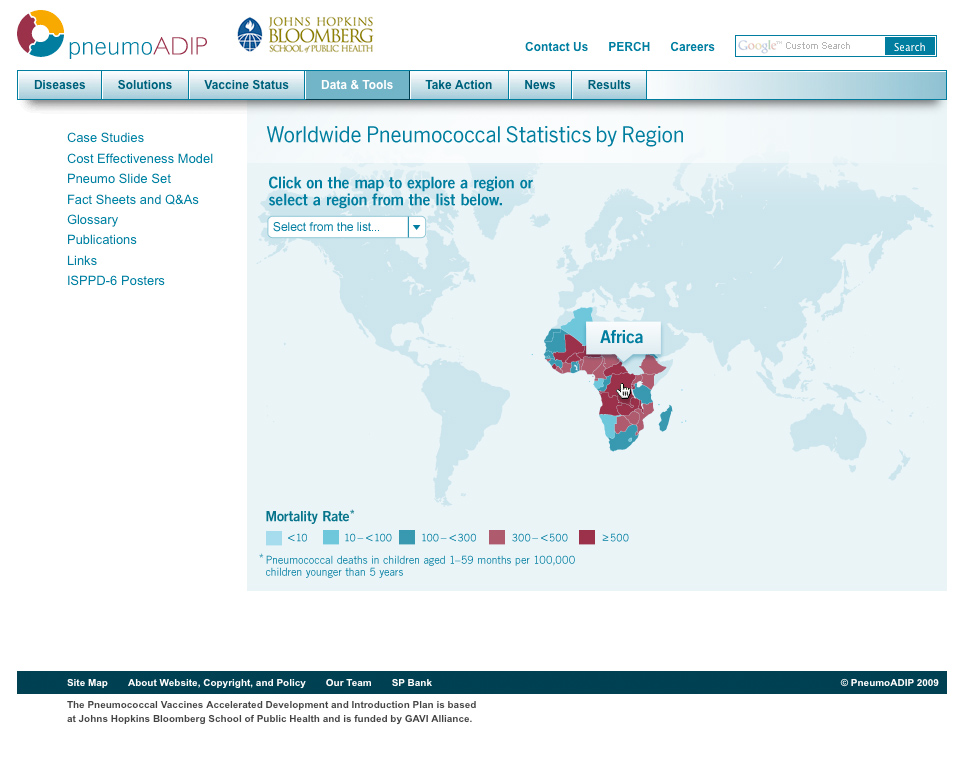Switch to the Data & Tools tab

[x=357, y=85]
